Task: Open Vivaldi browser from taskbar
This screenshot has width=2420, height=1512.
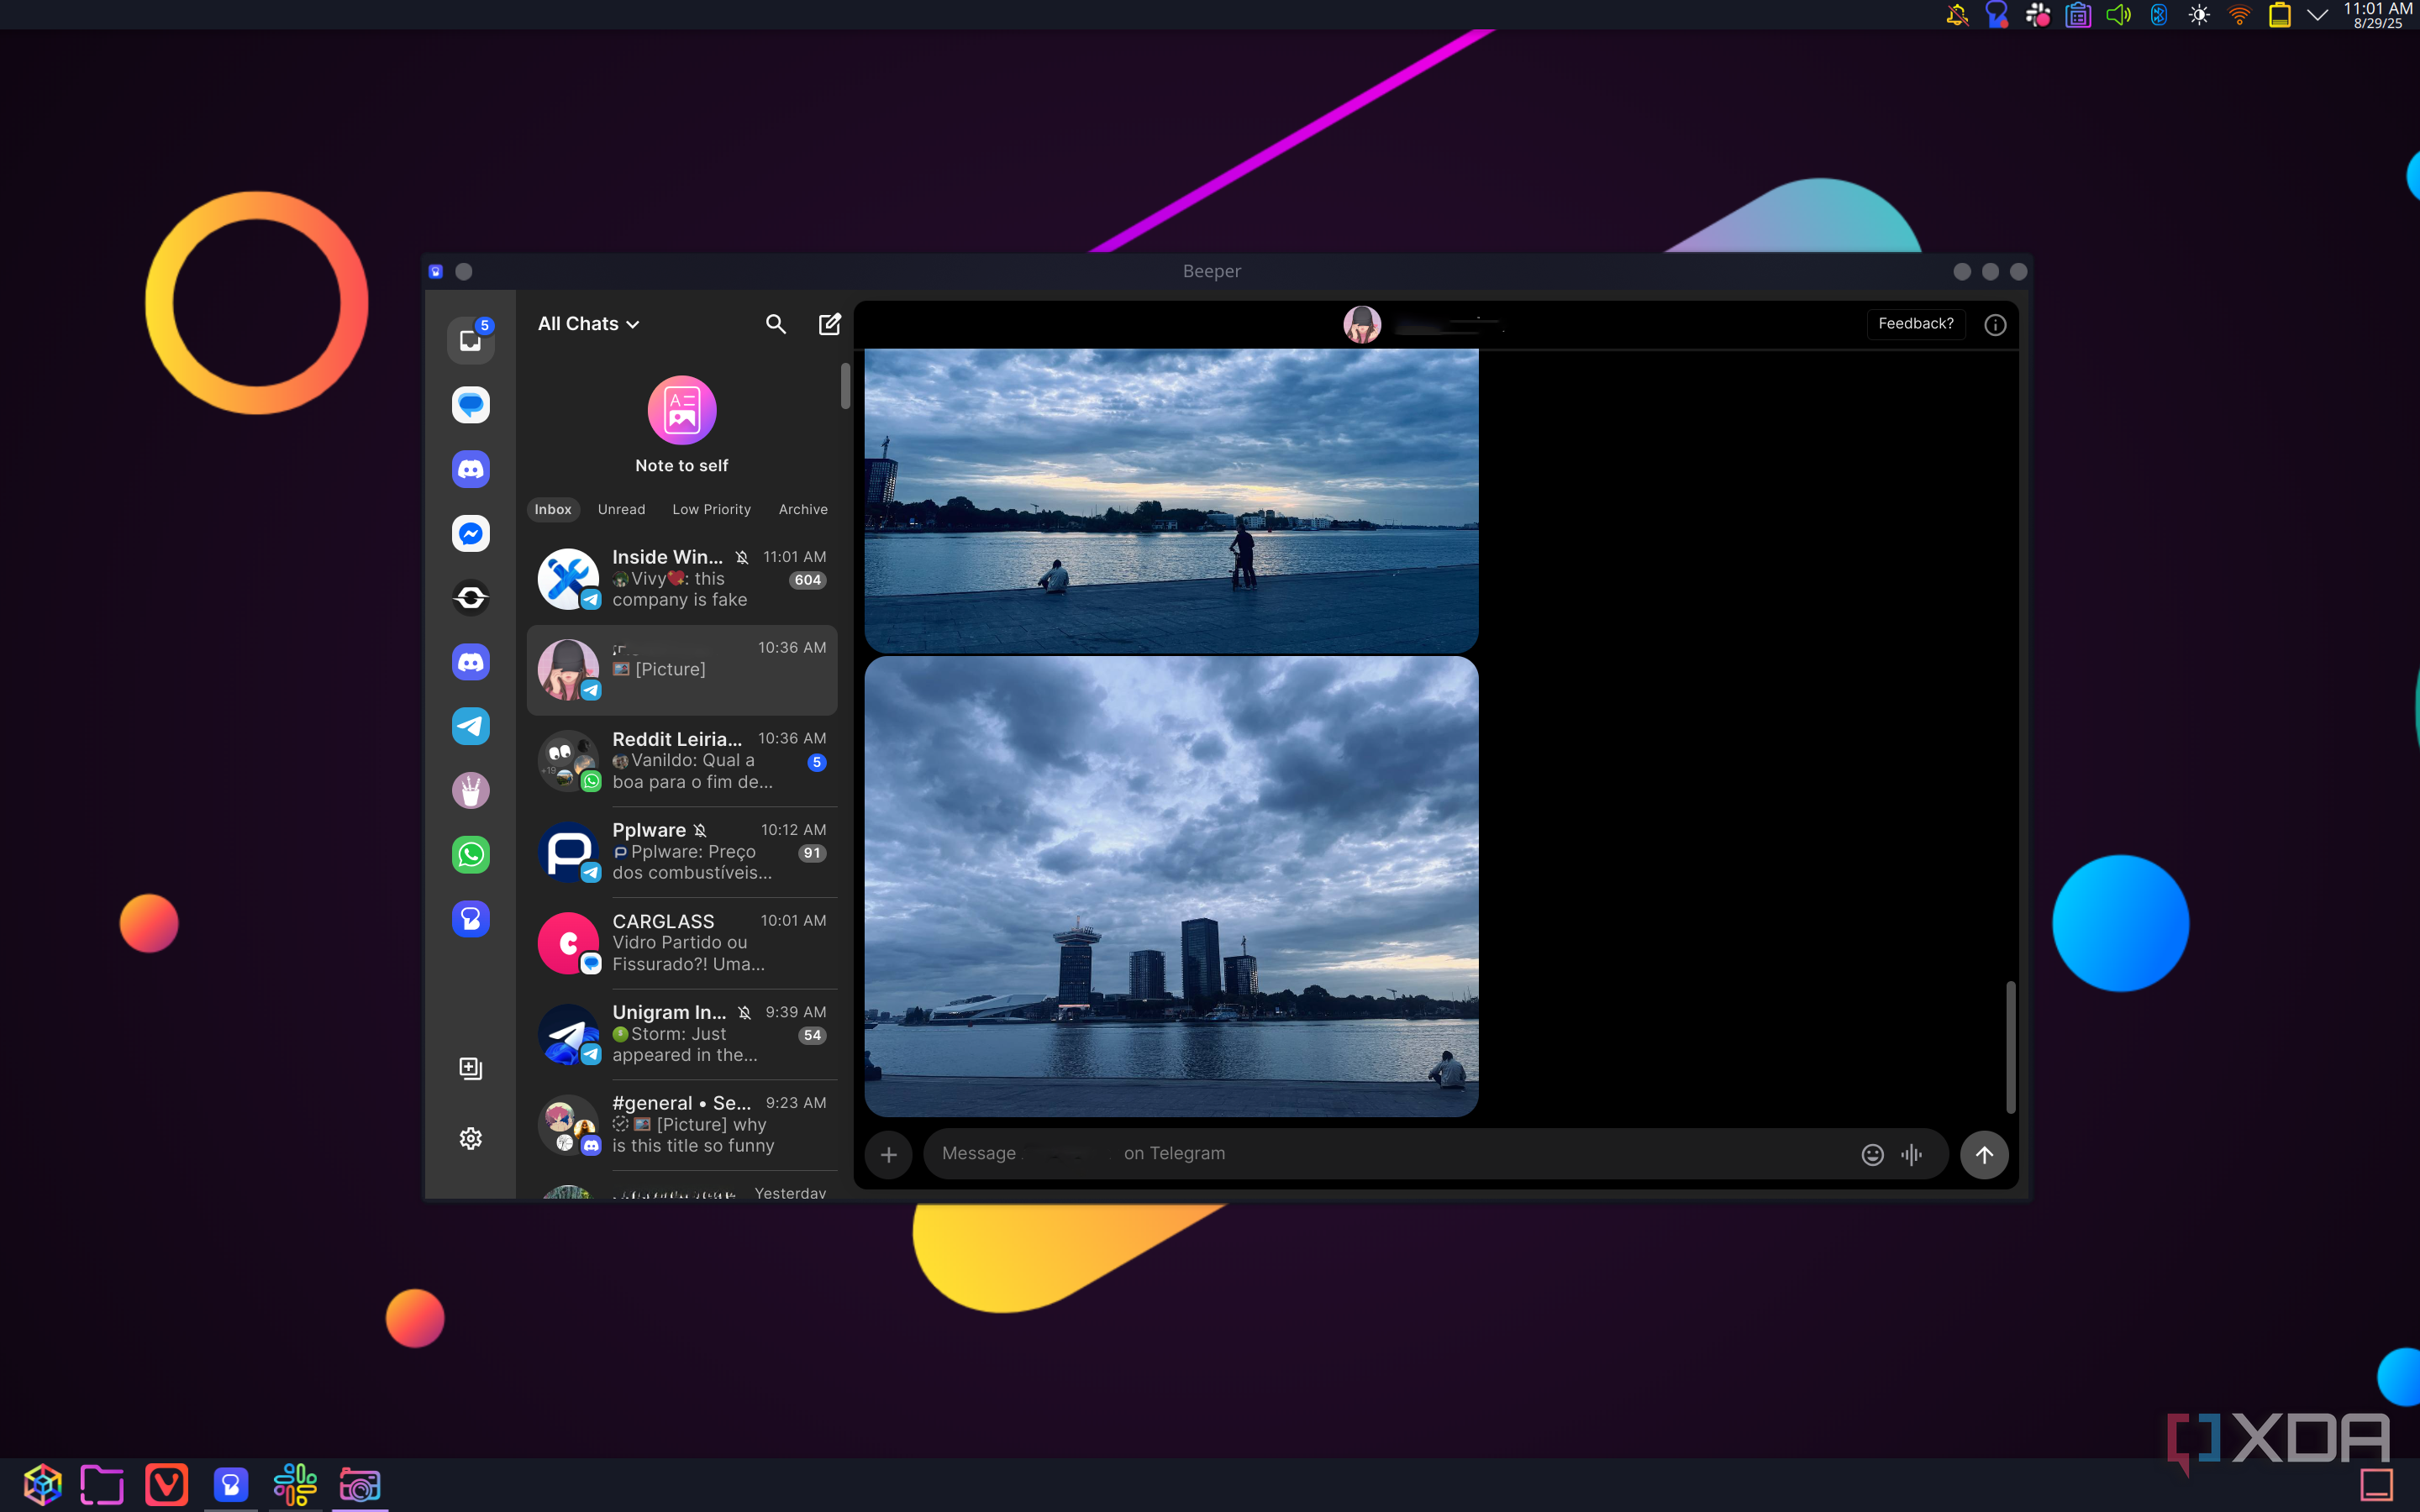Action: tap(166, 1484)
